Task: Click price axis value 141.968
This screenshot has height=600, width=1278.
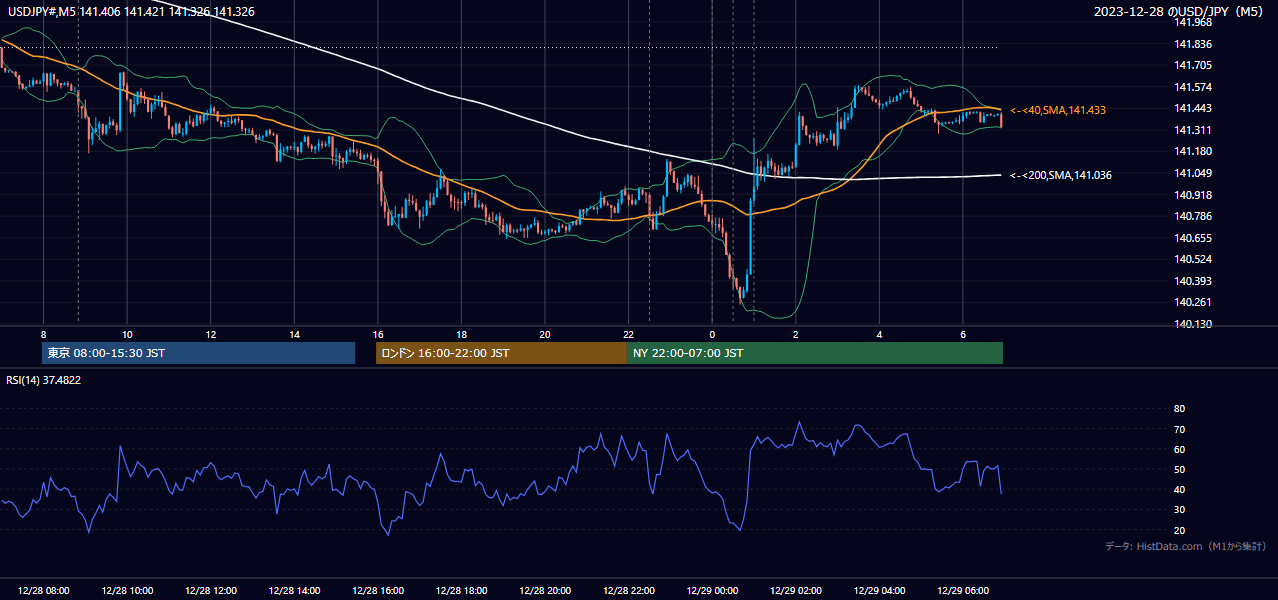Action: click(1193, 22)
